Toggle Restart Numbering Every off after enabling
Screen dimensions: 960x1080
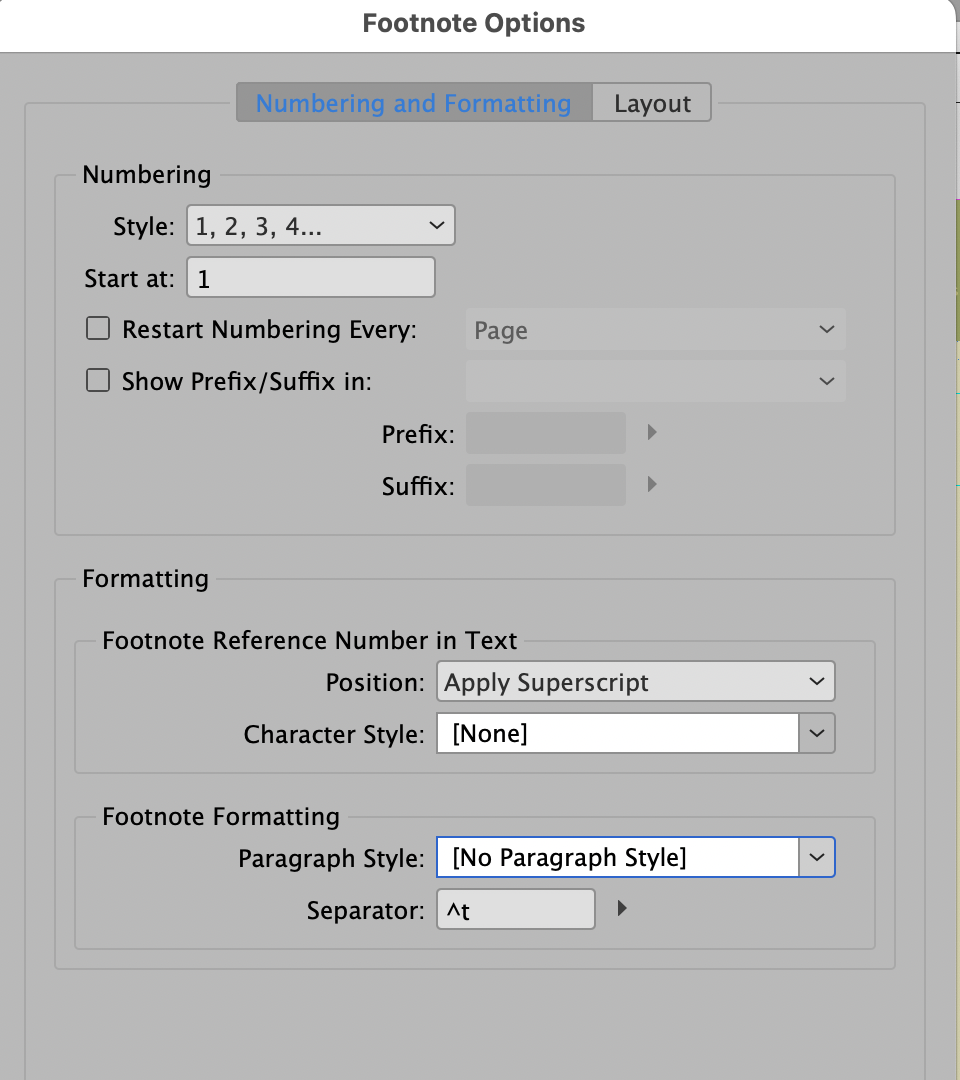(x=97, y=327)
